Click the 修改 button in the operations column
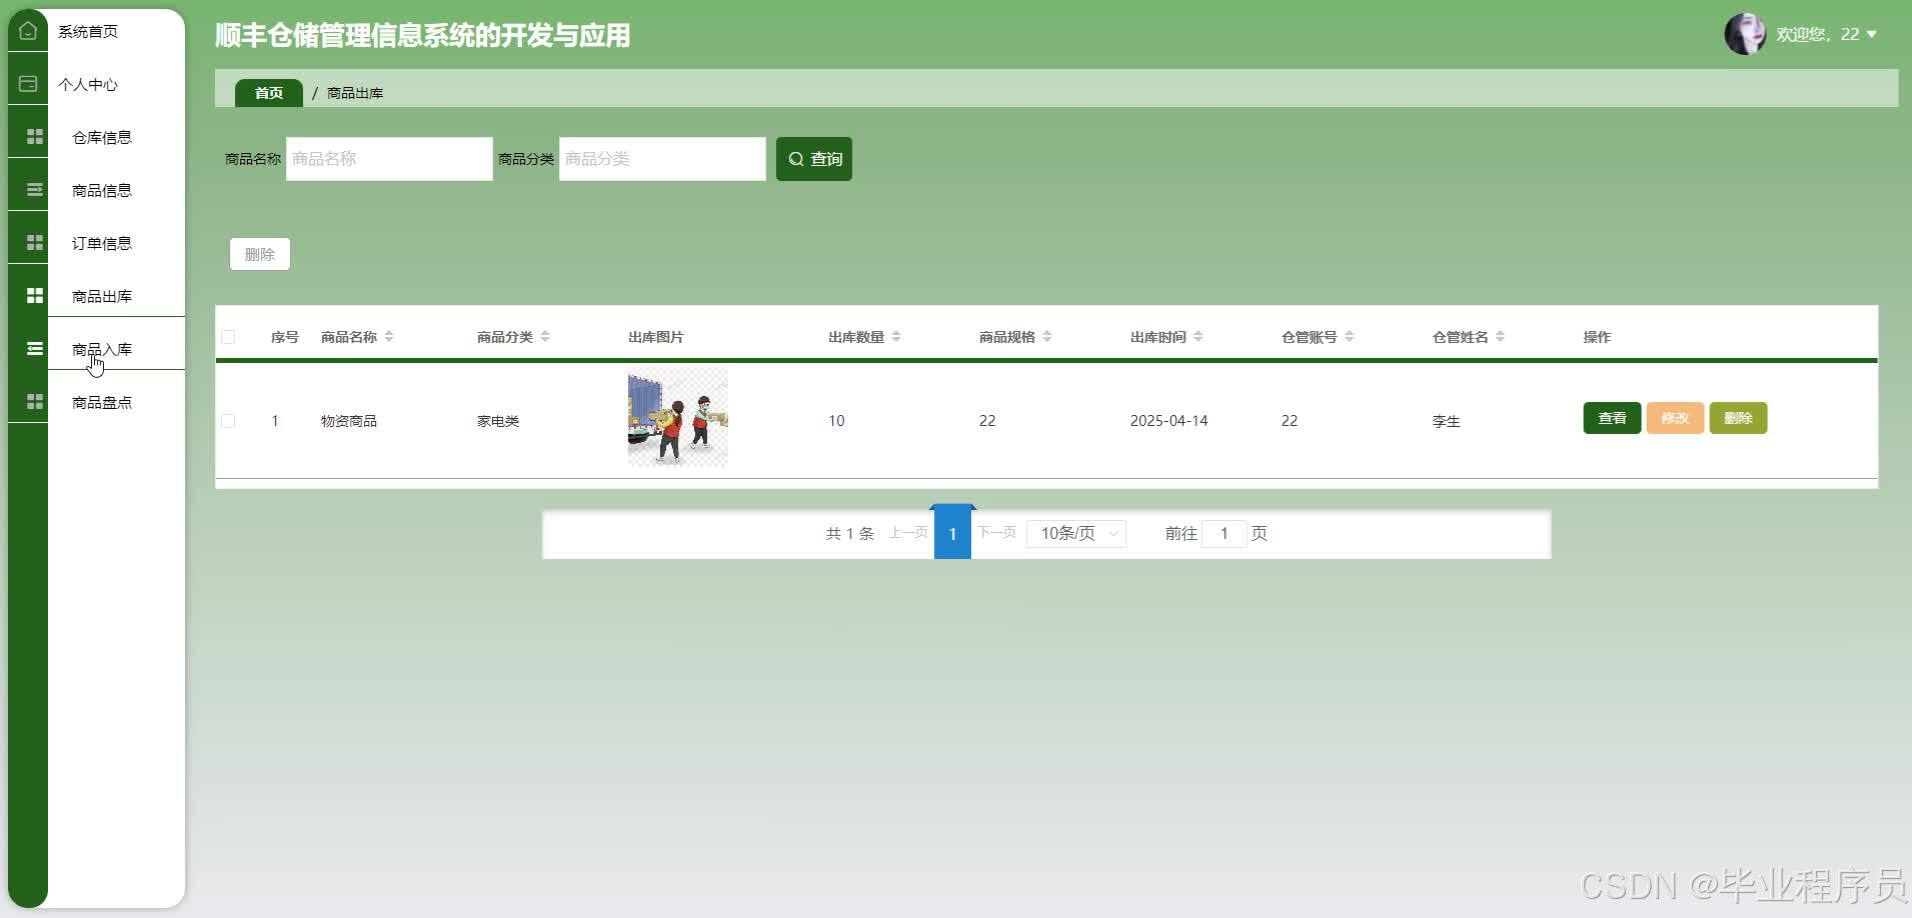This screenshot has width=1912, height=918. [x=1674, y=418]
